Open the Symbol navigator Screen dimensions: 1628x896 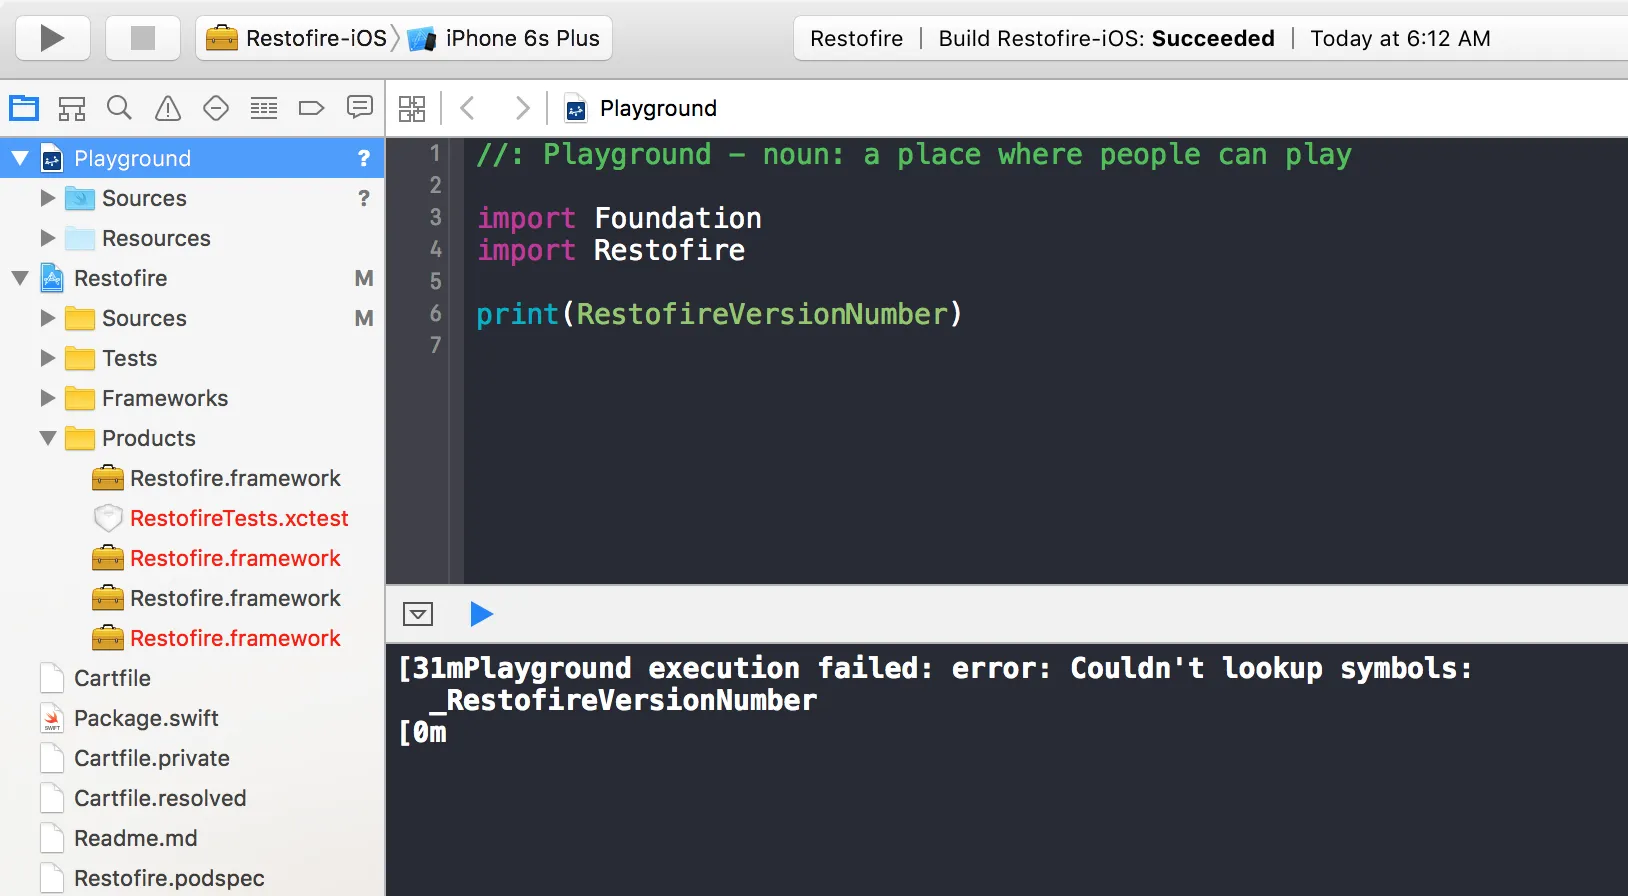pyautogui.click(x=72, y=108)
